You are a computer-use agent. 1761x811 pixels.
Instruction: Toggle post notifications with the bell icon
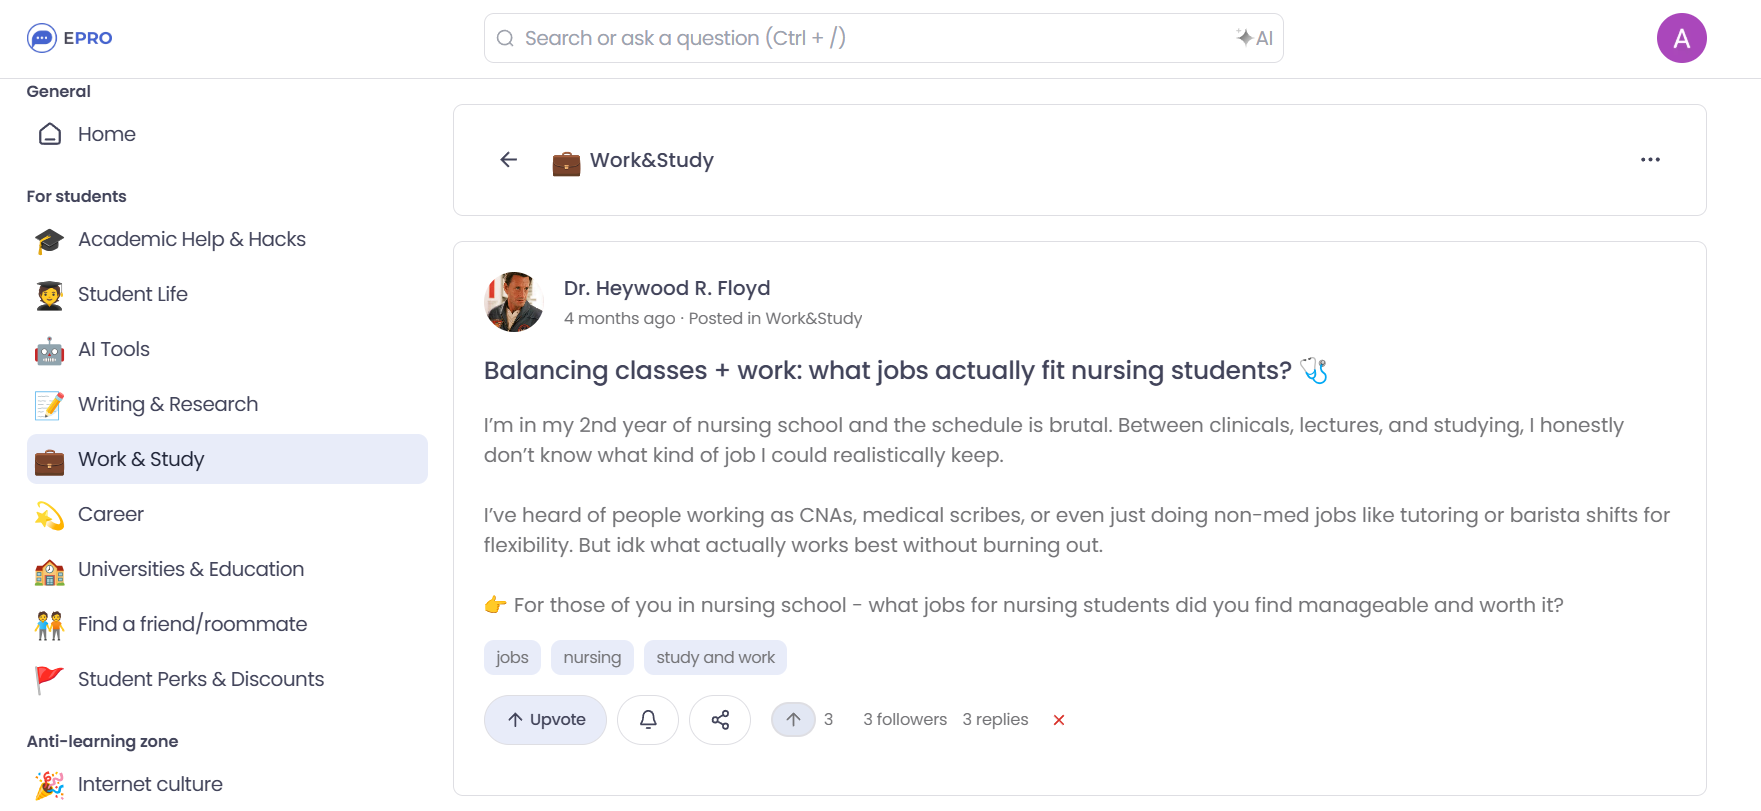(648, 719)
